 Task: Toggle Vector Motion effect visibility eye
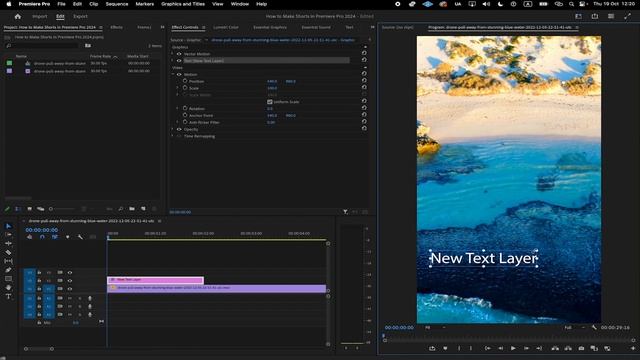click(179, 54)
